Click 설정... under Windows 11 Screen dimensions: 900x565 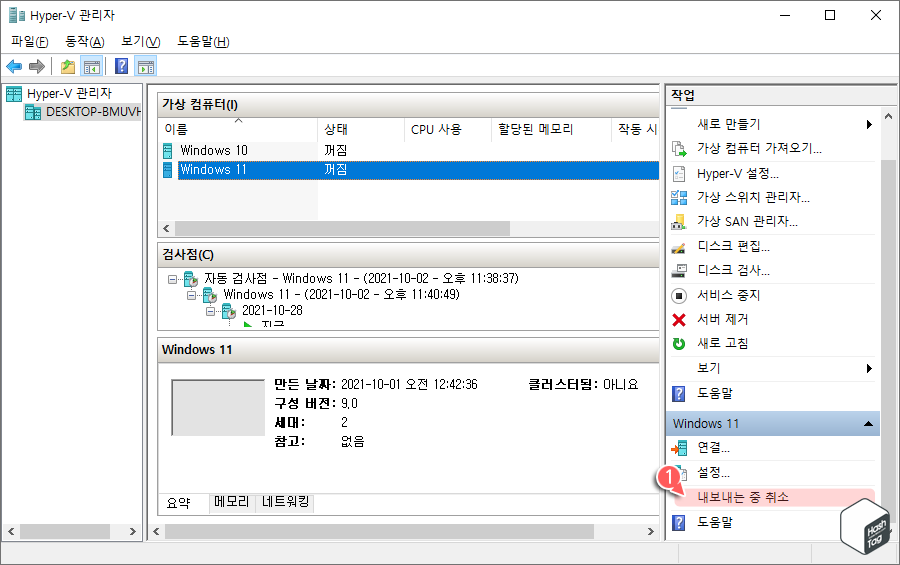pos(713,473)
